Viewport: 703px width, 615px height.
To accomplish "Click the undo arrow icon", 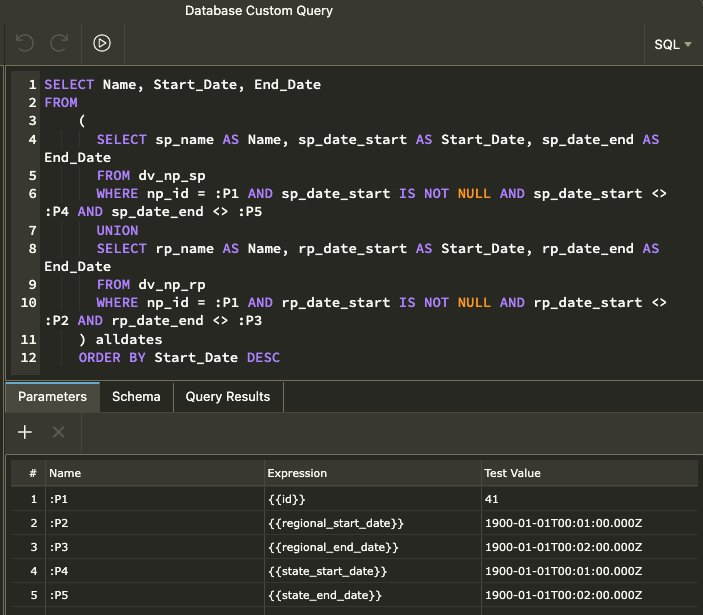I will tap(25, 43).
